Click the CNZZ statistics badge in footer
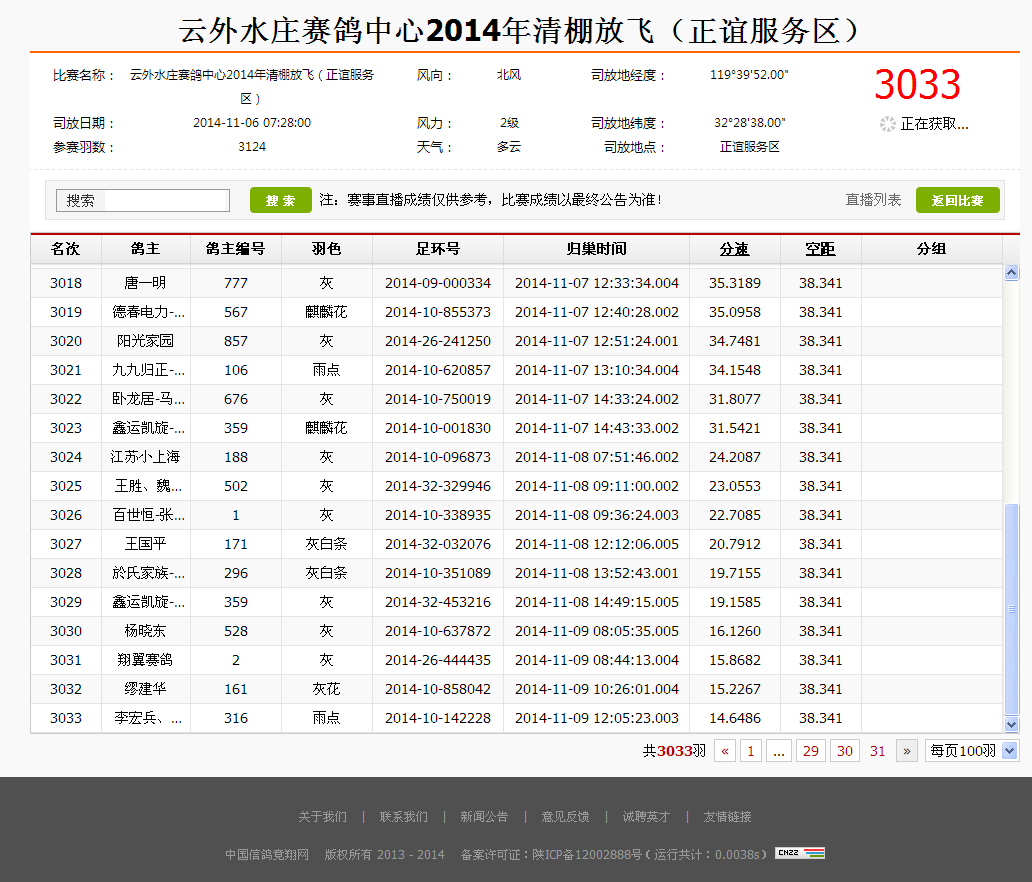1032x882 pixels. pyautogui.click(x=799, y=853)
